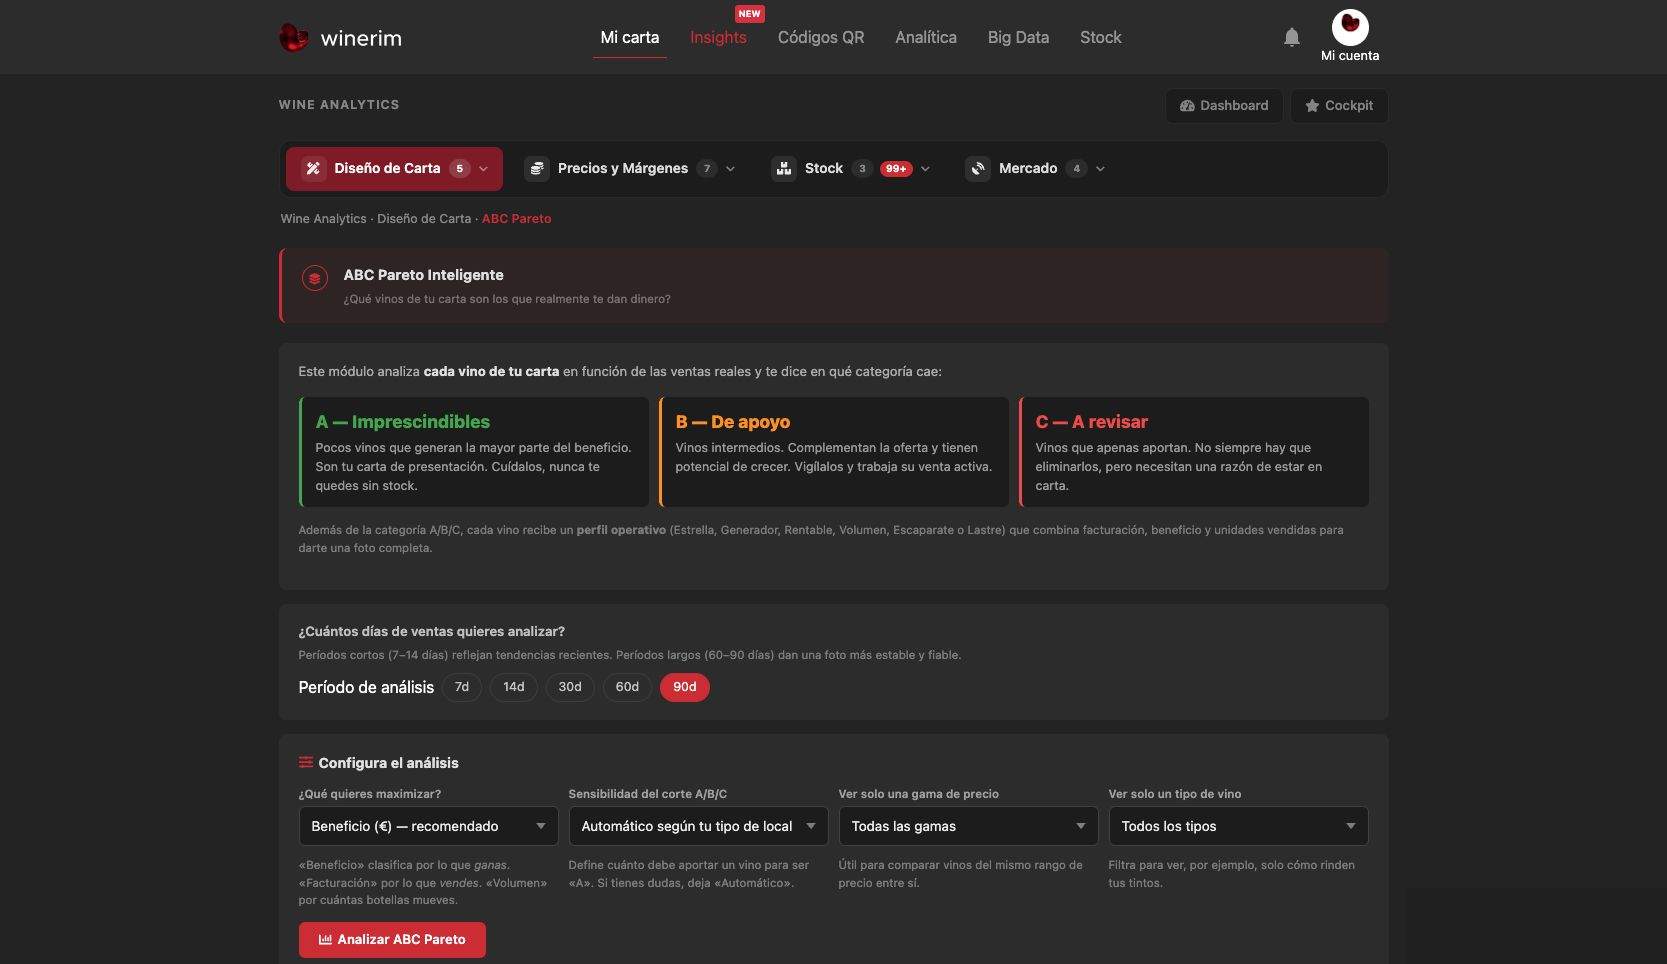Click the Diseño de Carta tools icon

(x=313, y=168)
